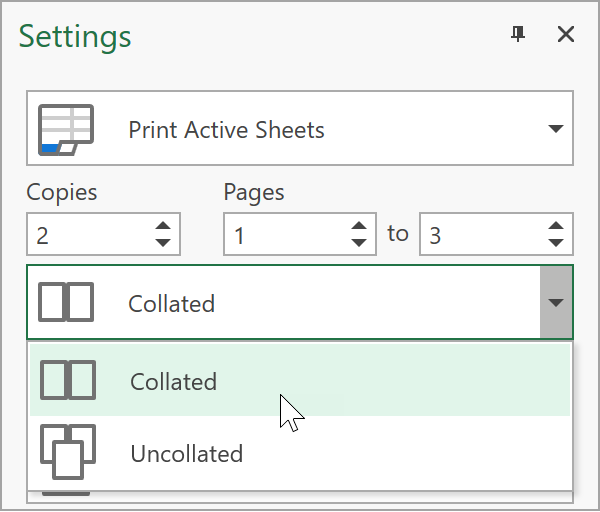The width and height of the screenshot is (600, 512).
Task: Collapse the Collated dropdown using its arrow
Action: [556, 303]
